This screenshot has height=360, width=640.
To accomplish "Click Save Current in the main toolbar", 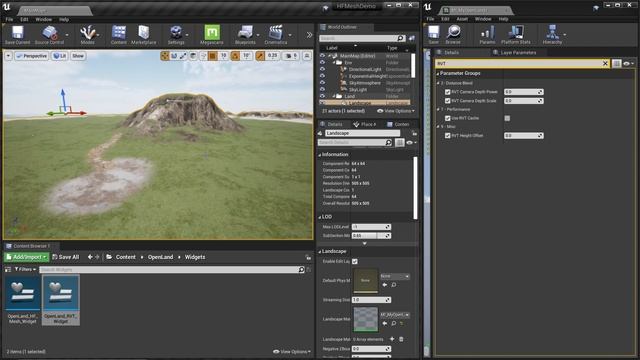I will [x=17, y=35].
